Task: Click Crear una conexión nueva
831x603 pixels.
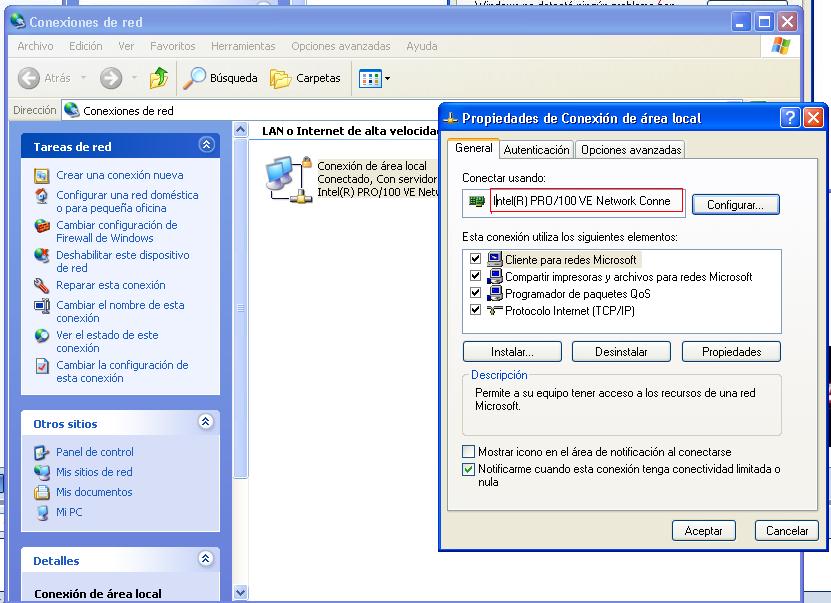Action: tap(120, 175)
